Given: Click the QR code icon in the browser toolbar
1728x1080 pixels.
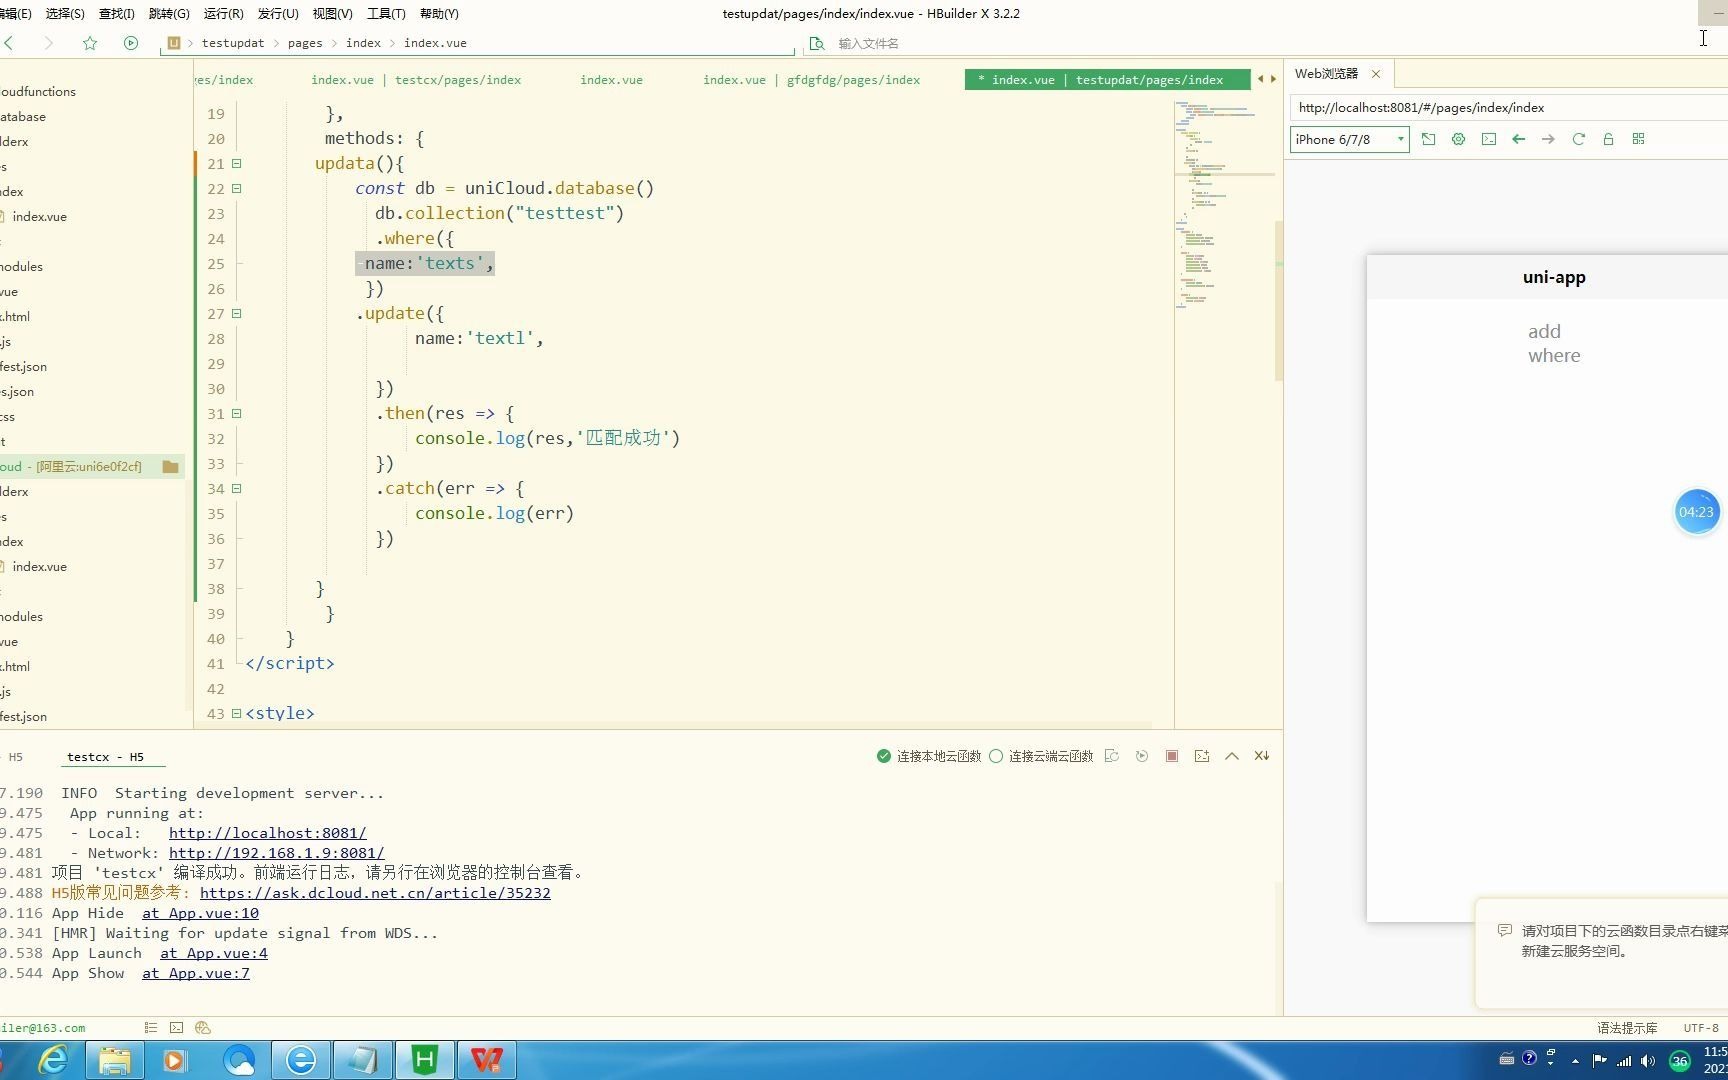Looking at the screenshot, I should click(x=1638, y=139).
